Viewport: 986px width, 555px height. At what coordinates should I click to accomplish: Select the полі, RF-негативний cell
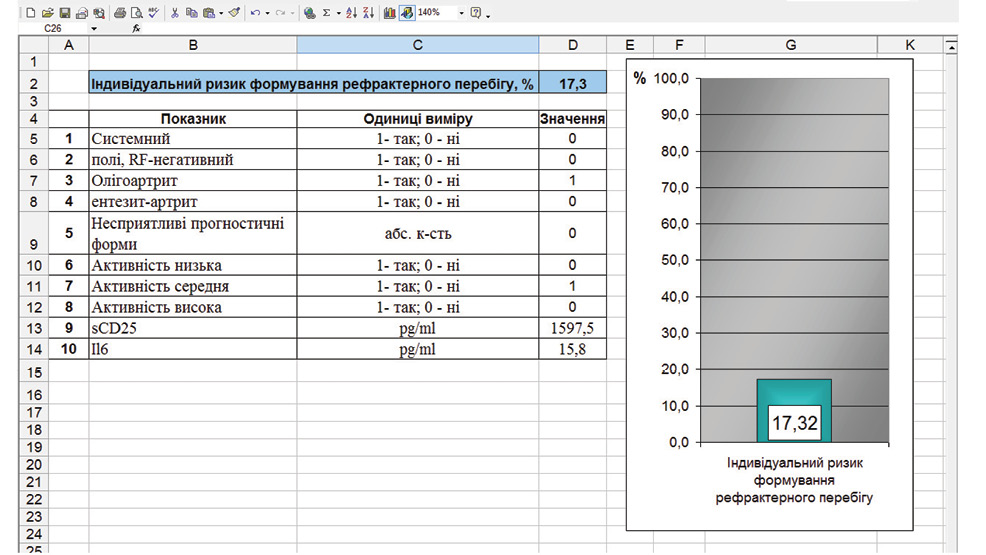[193, 160]
